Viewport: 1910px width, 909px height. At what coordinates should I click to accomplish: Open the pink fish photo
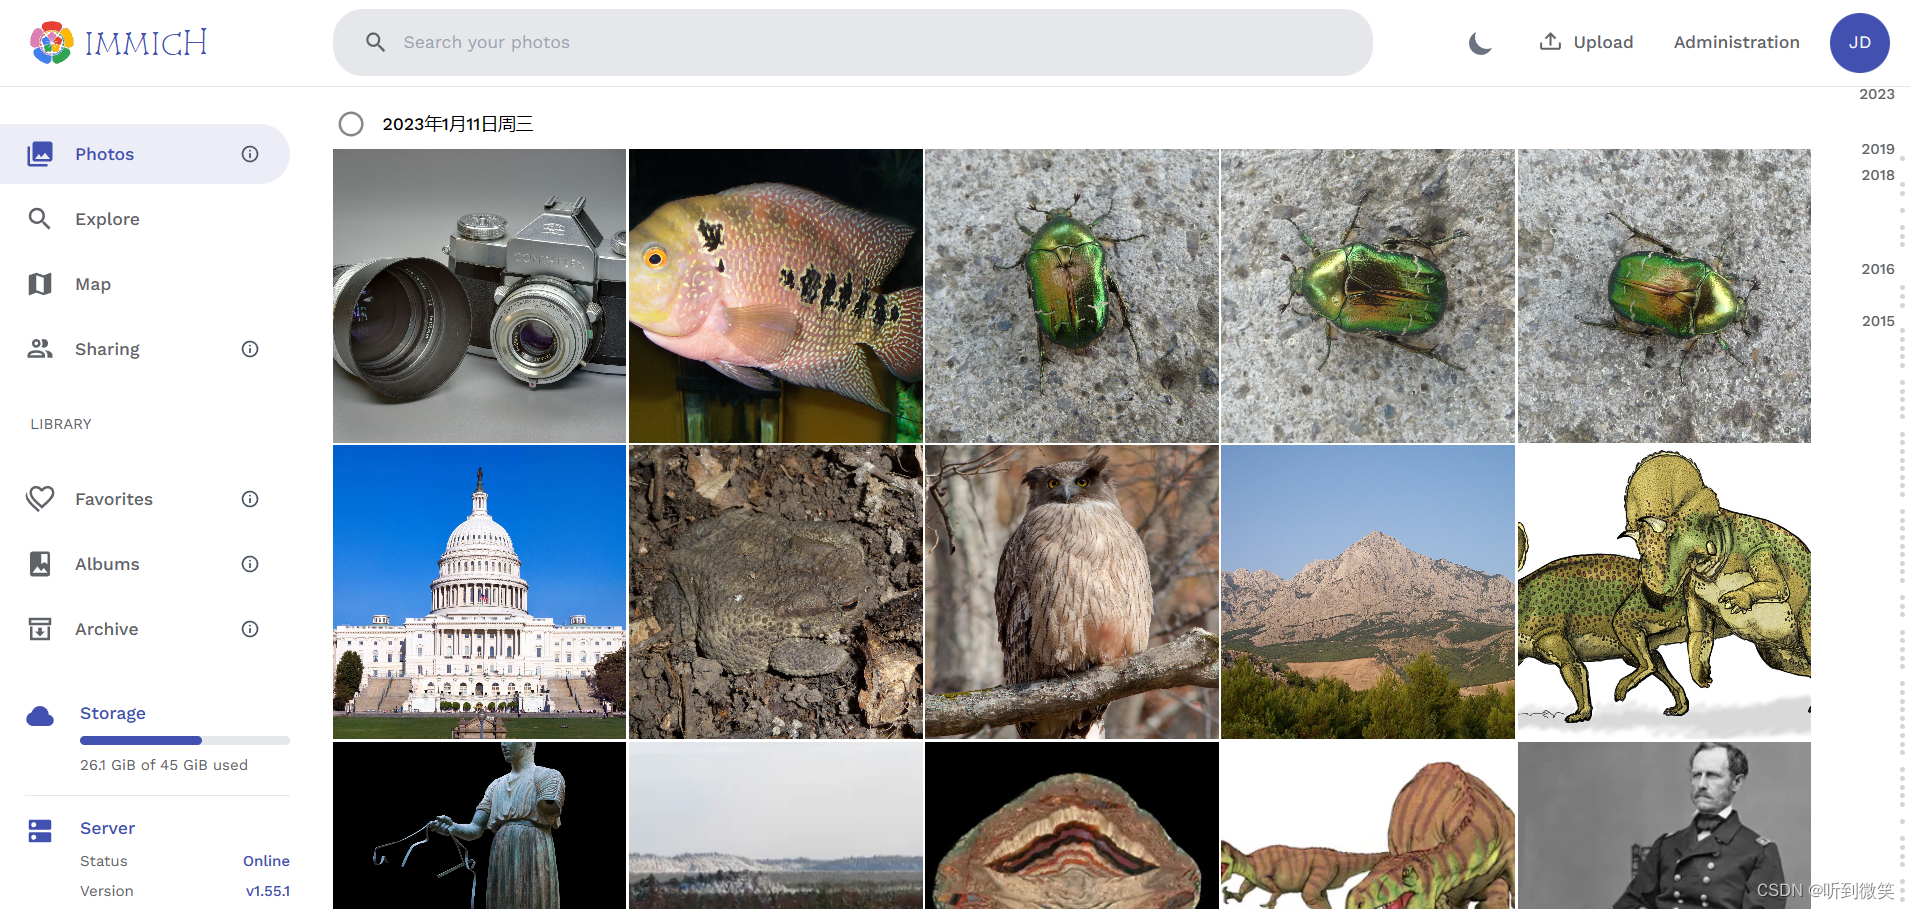(775, 296)
